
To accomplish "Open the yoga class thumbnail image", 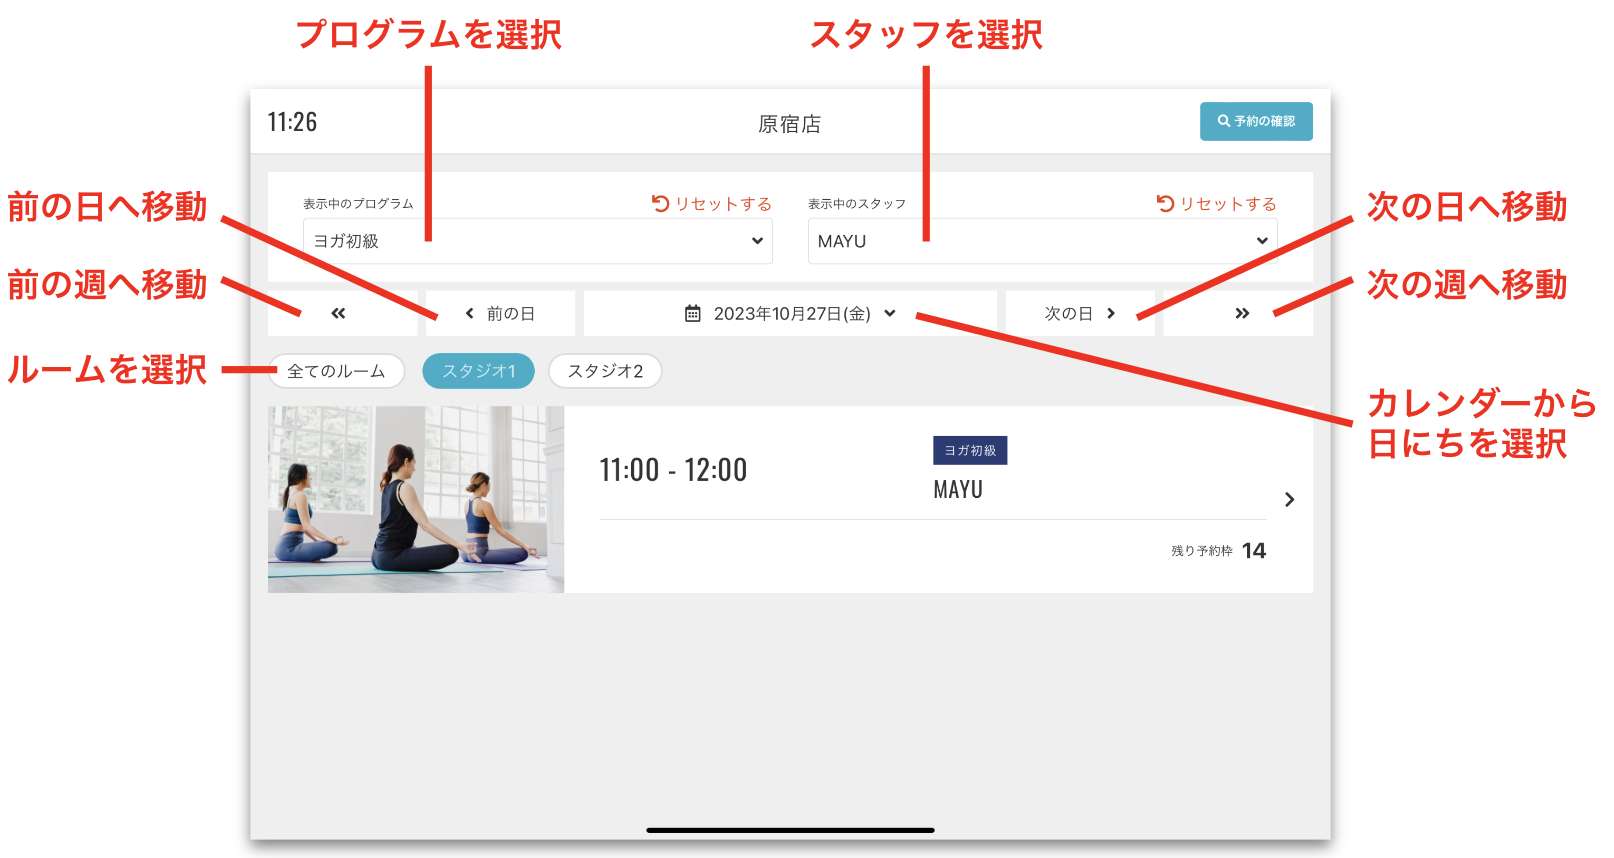I will 416,499.
